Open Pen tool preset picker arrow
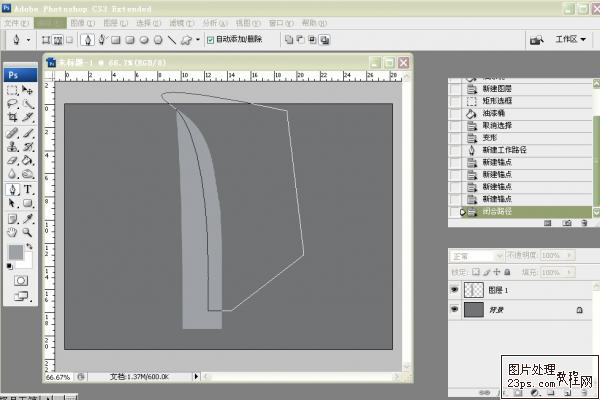 28,40
